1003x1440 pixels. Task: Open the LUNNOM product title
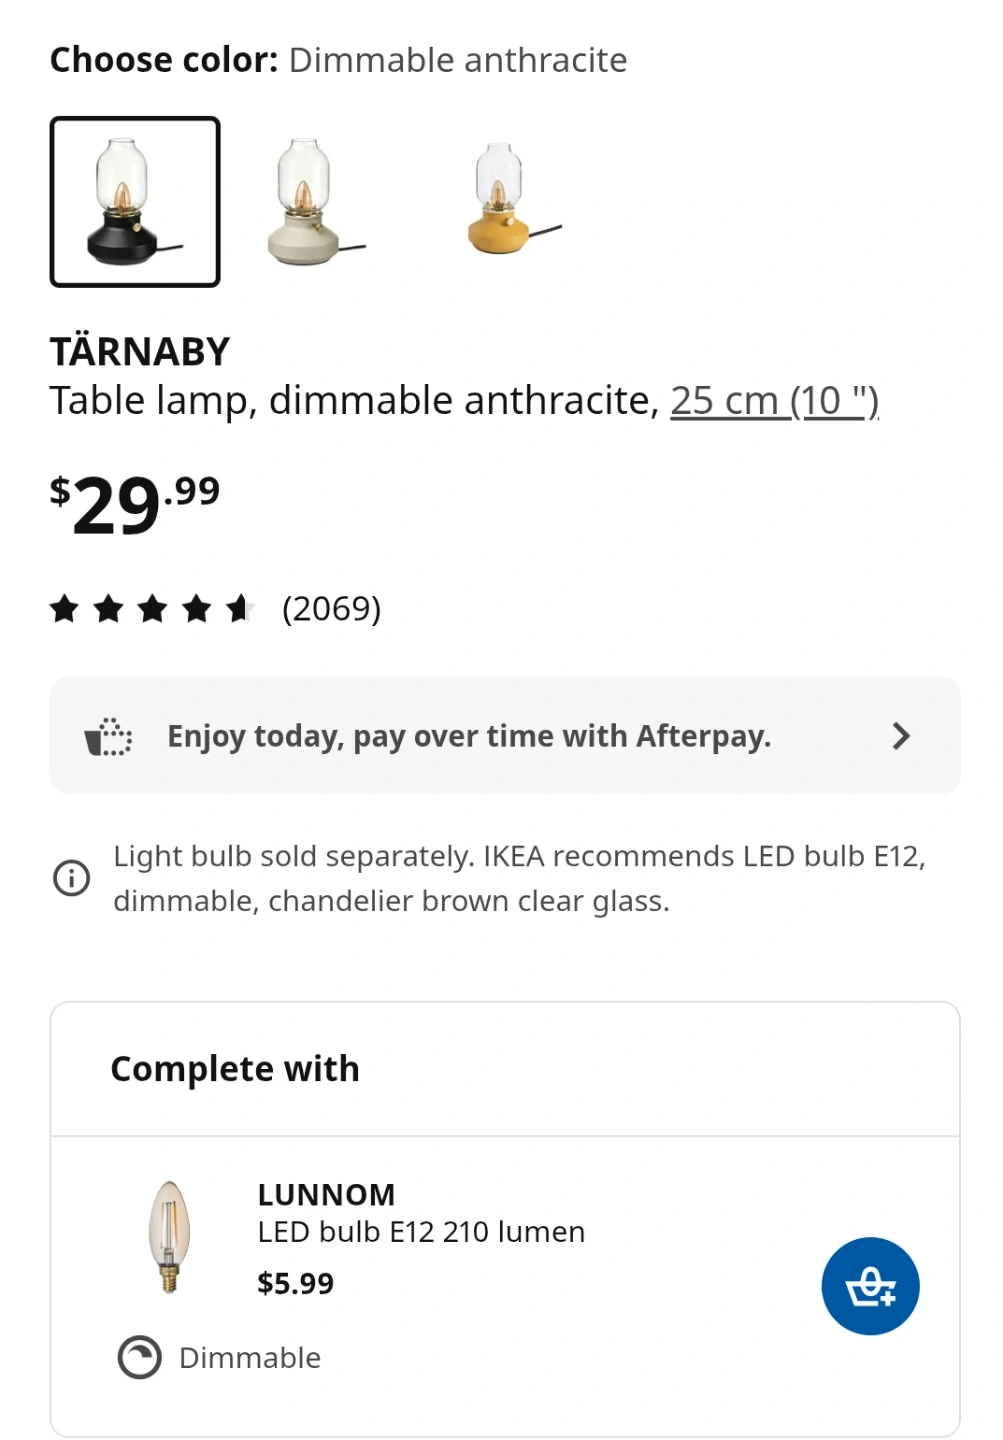point(326,1194)
